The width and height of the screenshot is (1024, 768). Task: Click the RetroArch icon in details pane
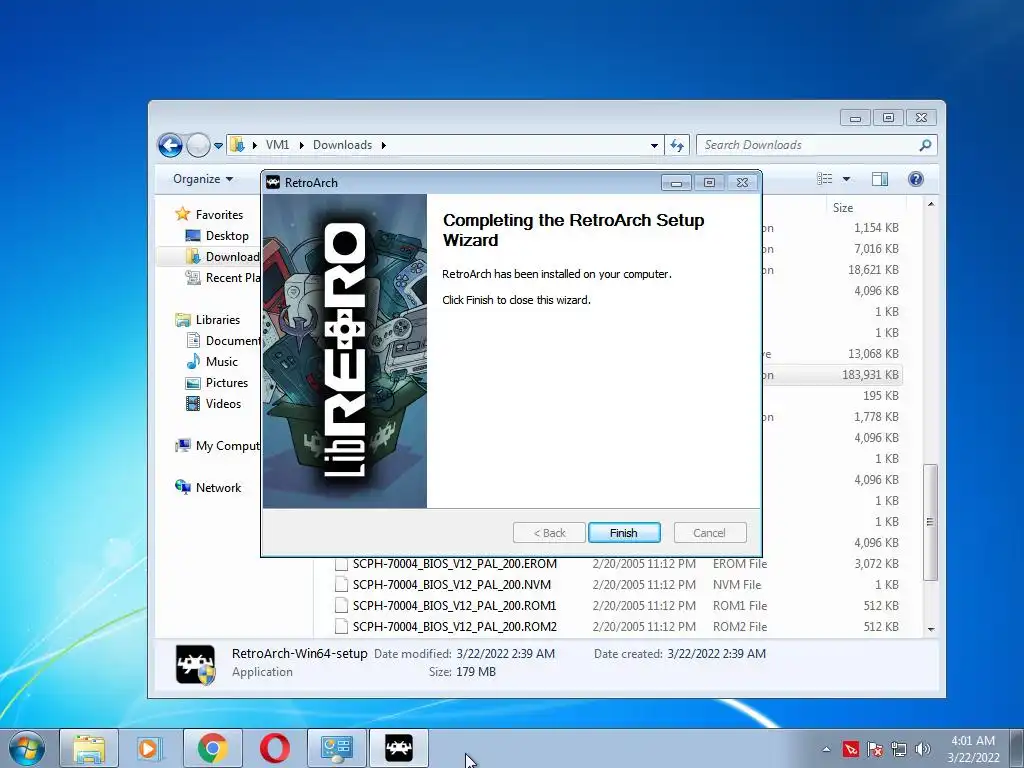(x=195, y=664)
